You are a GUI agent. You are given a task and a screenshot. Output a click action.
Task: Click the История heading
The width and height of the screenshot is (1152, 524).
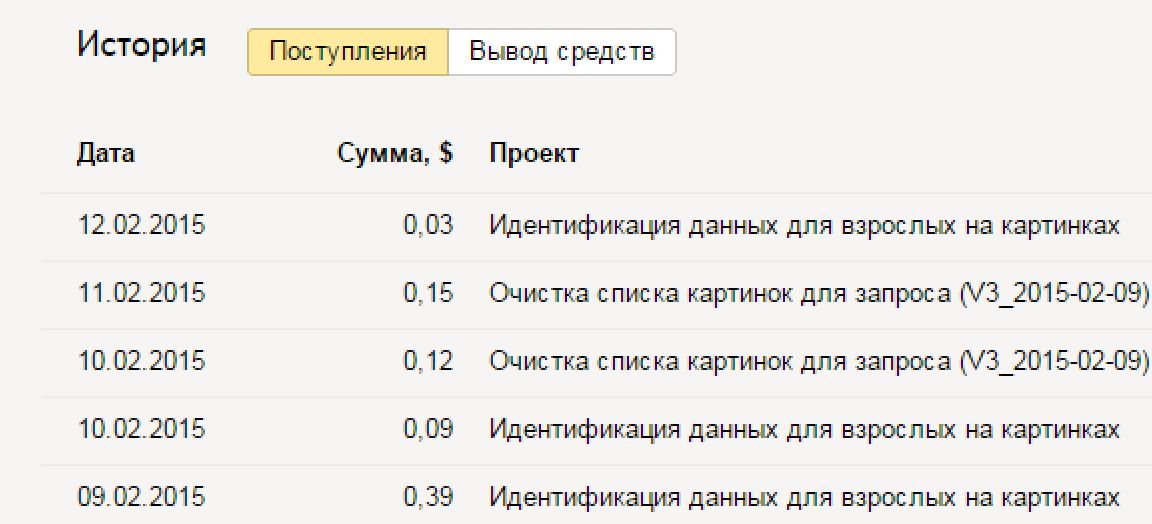click(x=142, y=46)
